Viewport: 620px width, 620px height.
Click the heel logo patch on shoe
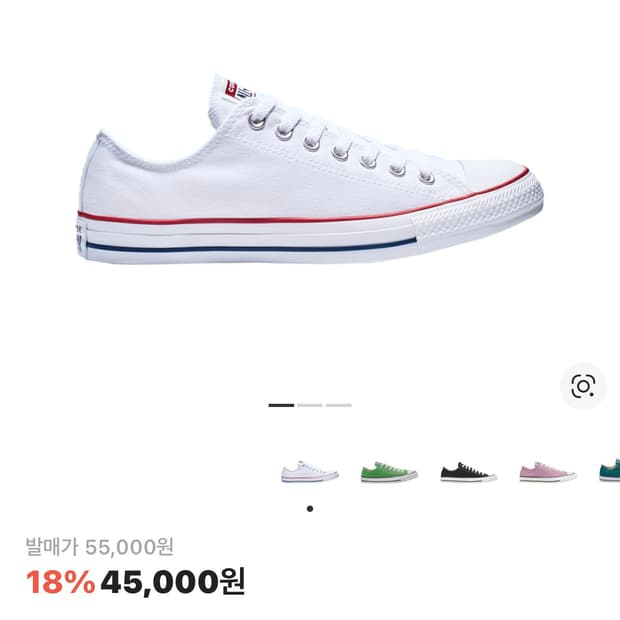[x=80, y=239]
